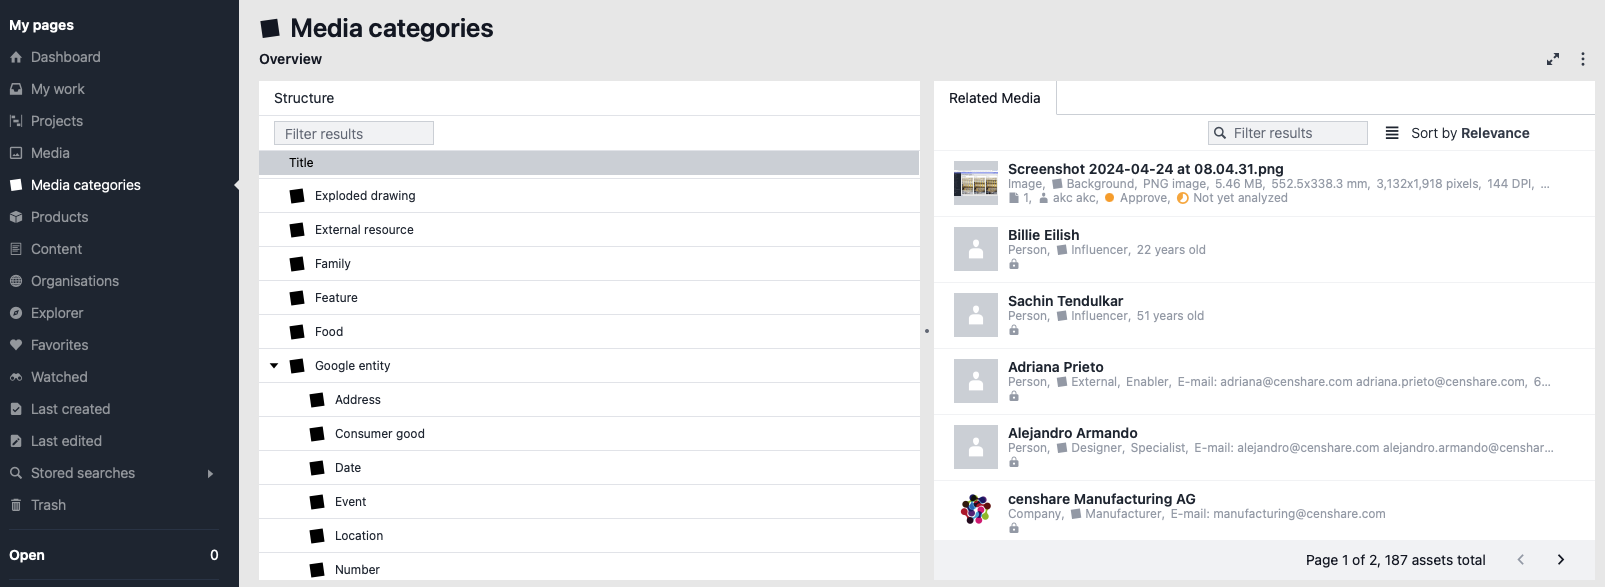Screen dimensions: 1605x587
Task: Click the Trash bin icon
Action: click(16, 505)
